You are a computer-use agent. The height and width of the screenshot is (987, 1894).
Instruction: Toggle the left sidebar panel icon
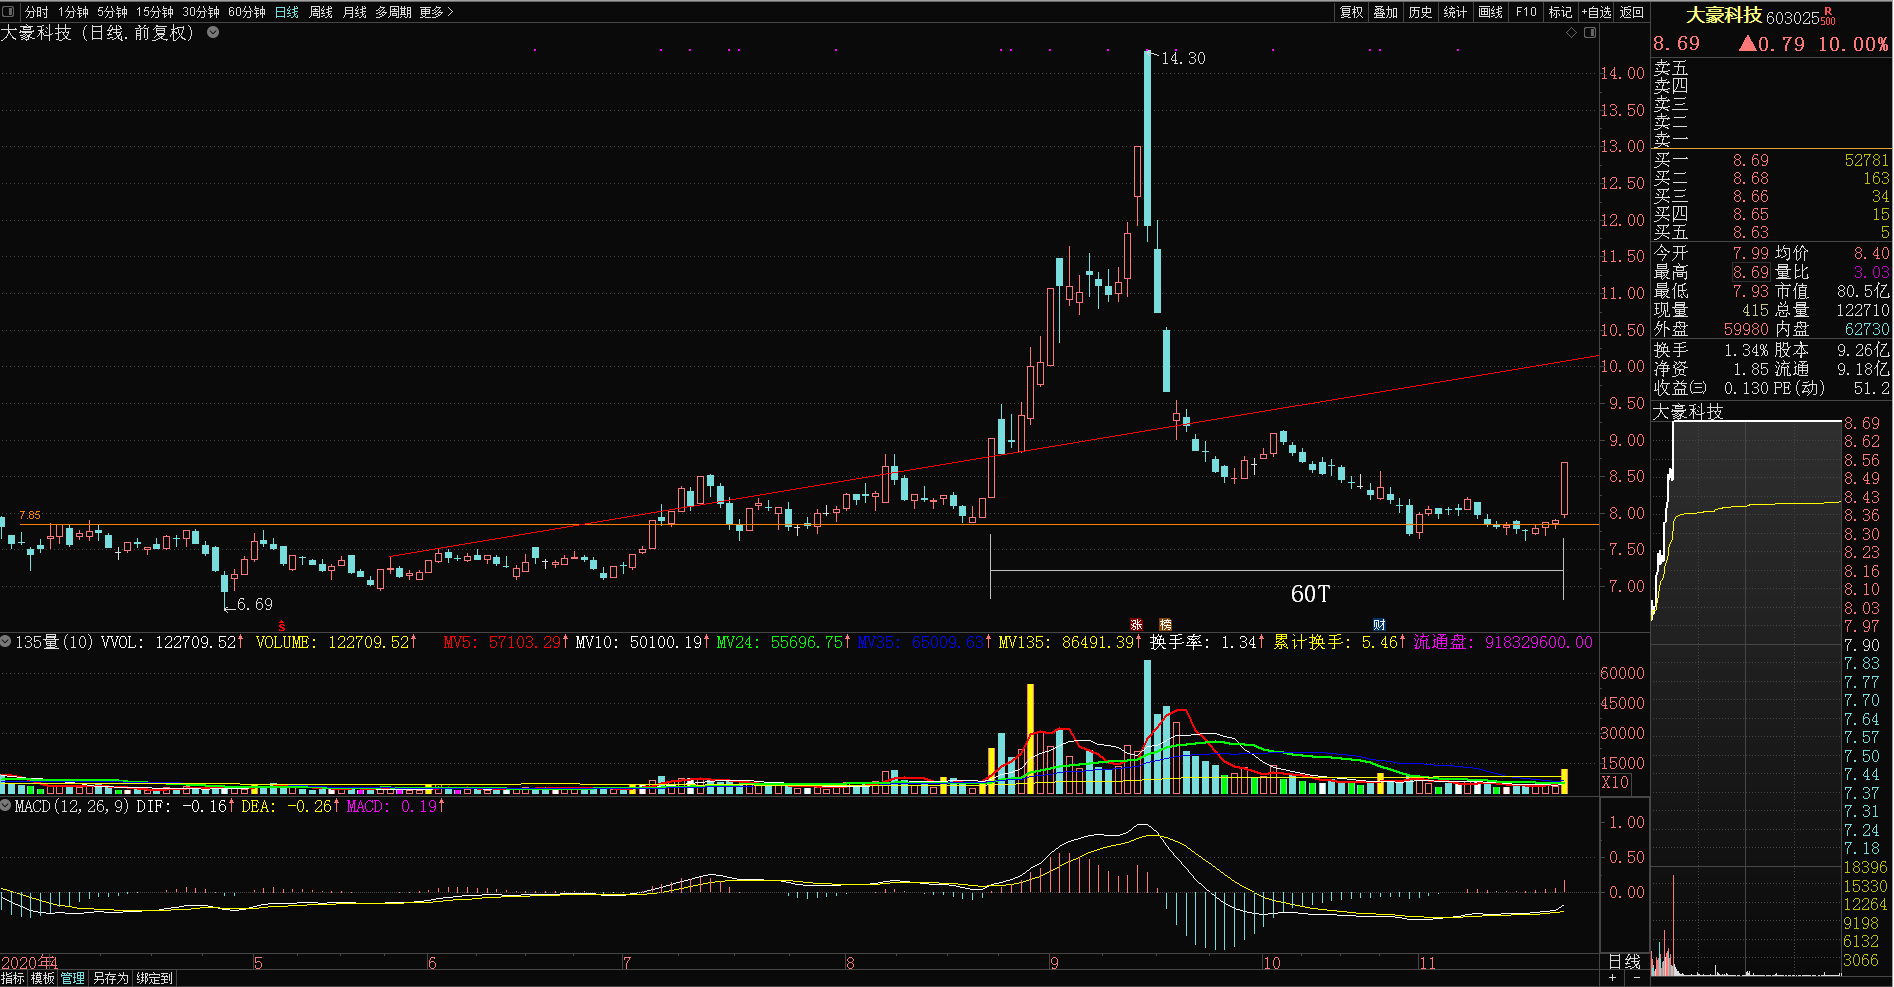(9, 12)
